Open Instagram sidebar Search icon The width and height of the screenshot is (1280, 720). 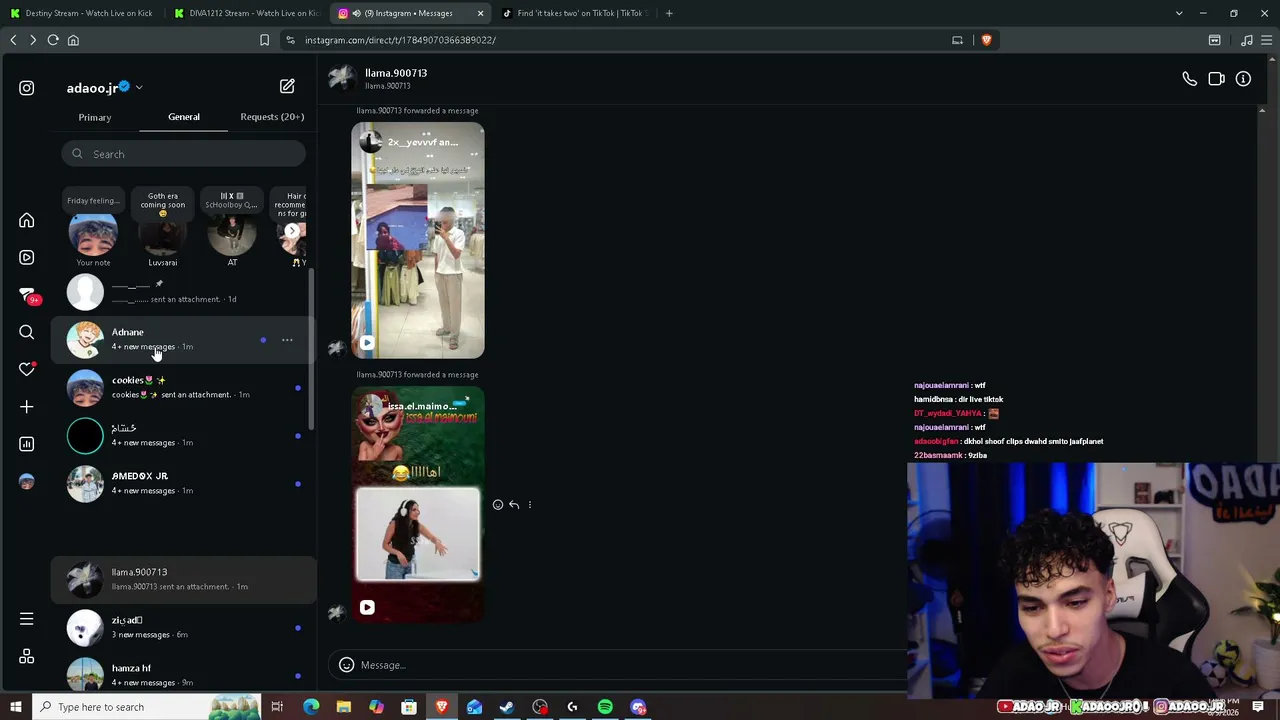[x=27, y=332]
